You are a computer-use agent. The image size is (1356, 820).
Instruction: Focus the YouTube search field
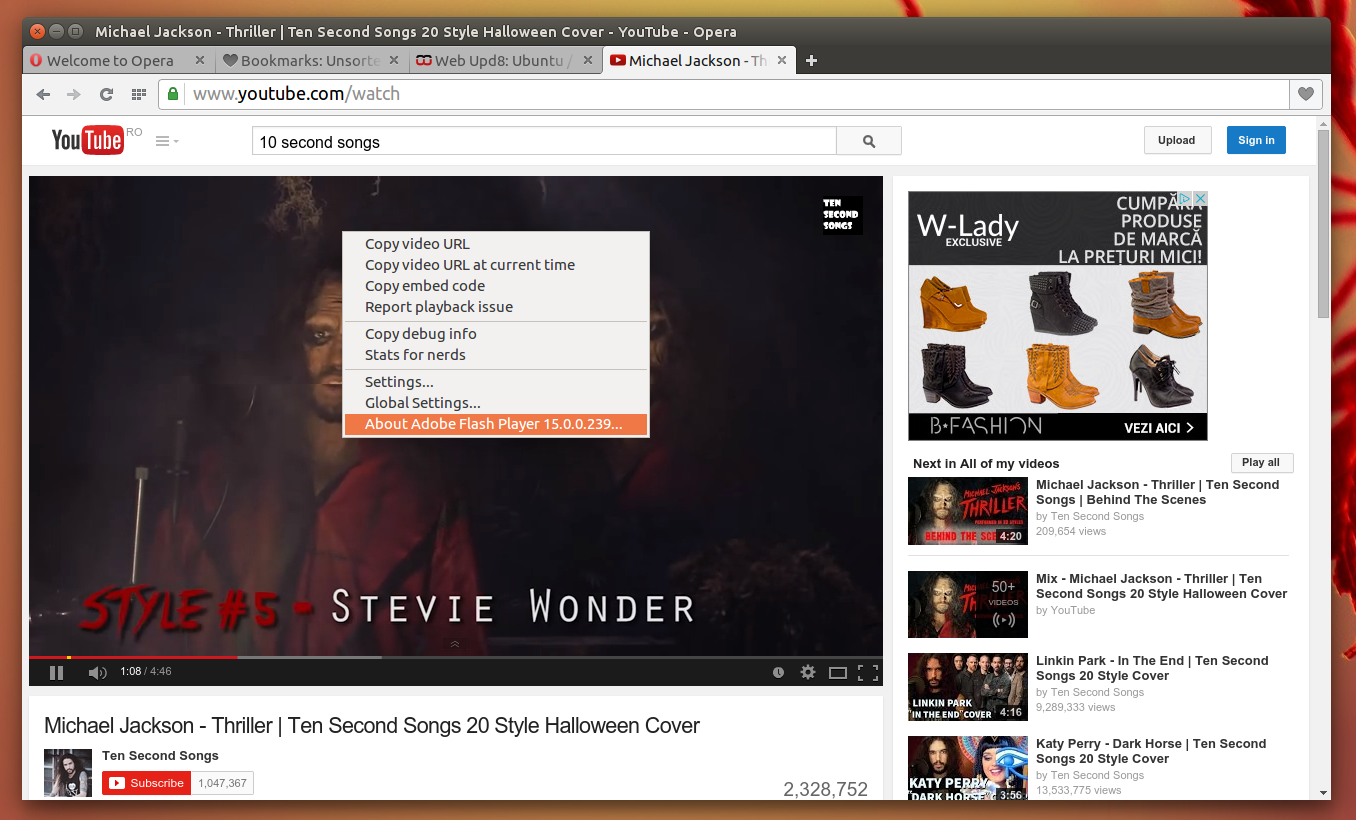click(x=544, y=141)
